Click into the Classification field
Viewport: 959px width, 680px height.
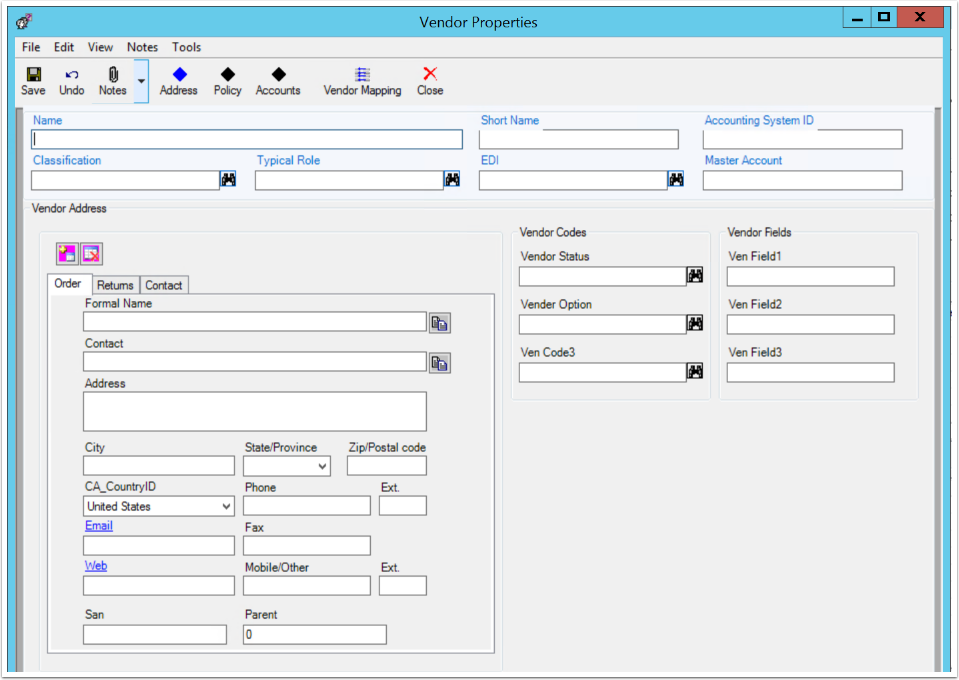click(x=125, y=180)
